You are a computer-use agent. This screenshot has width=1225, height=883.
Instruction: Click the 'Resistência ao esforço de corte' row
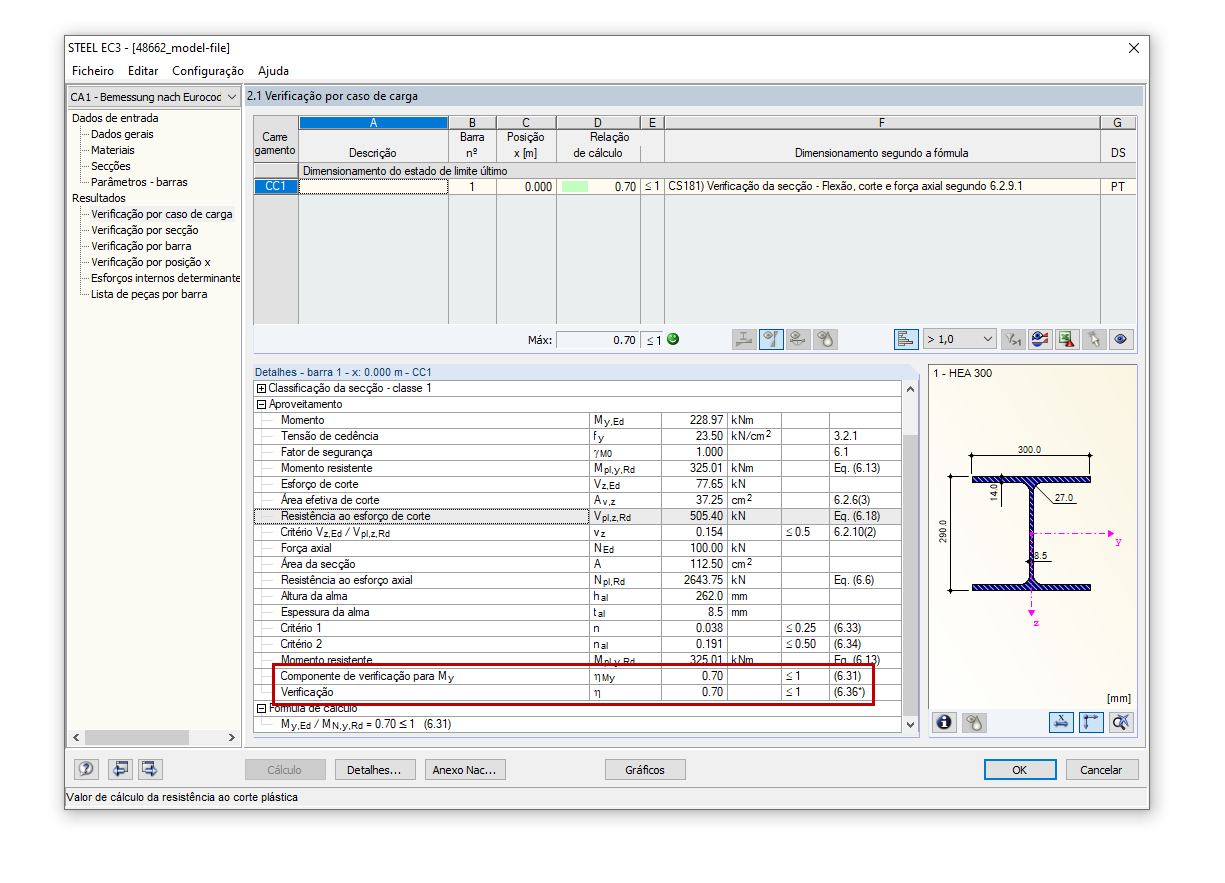(578, 516)
